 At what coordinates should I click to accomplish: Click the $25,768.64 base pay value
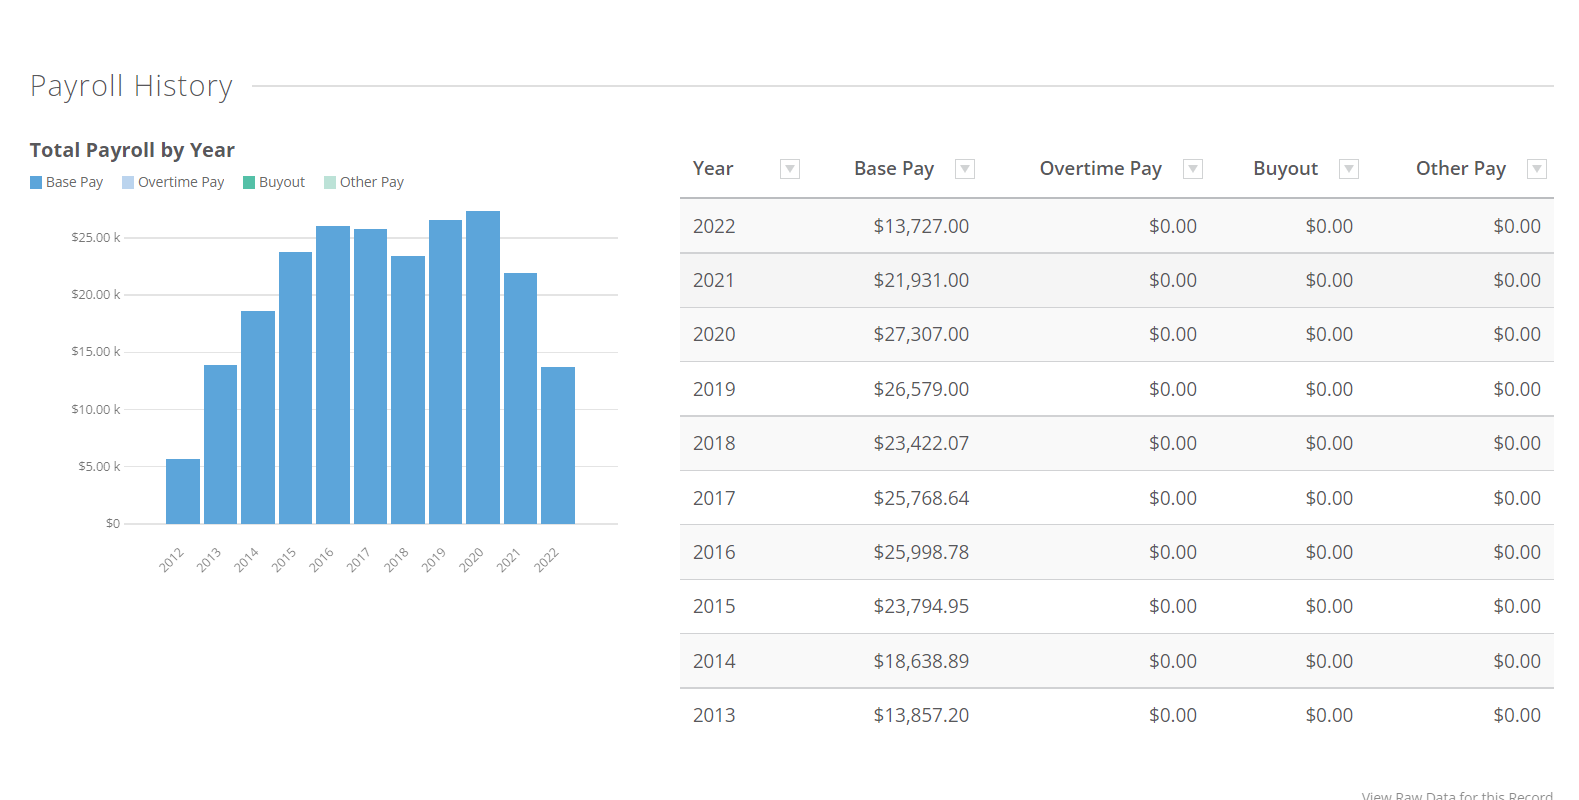tap(921, 498)
